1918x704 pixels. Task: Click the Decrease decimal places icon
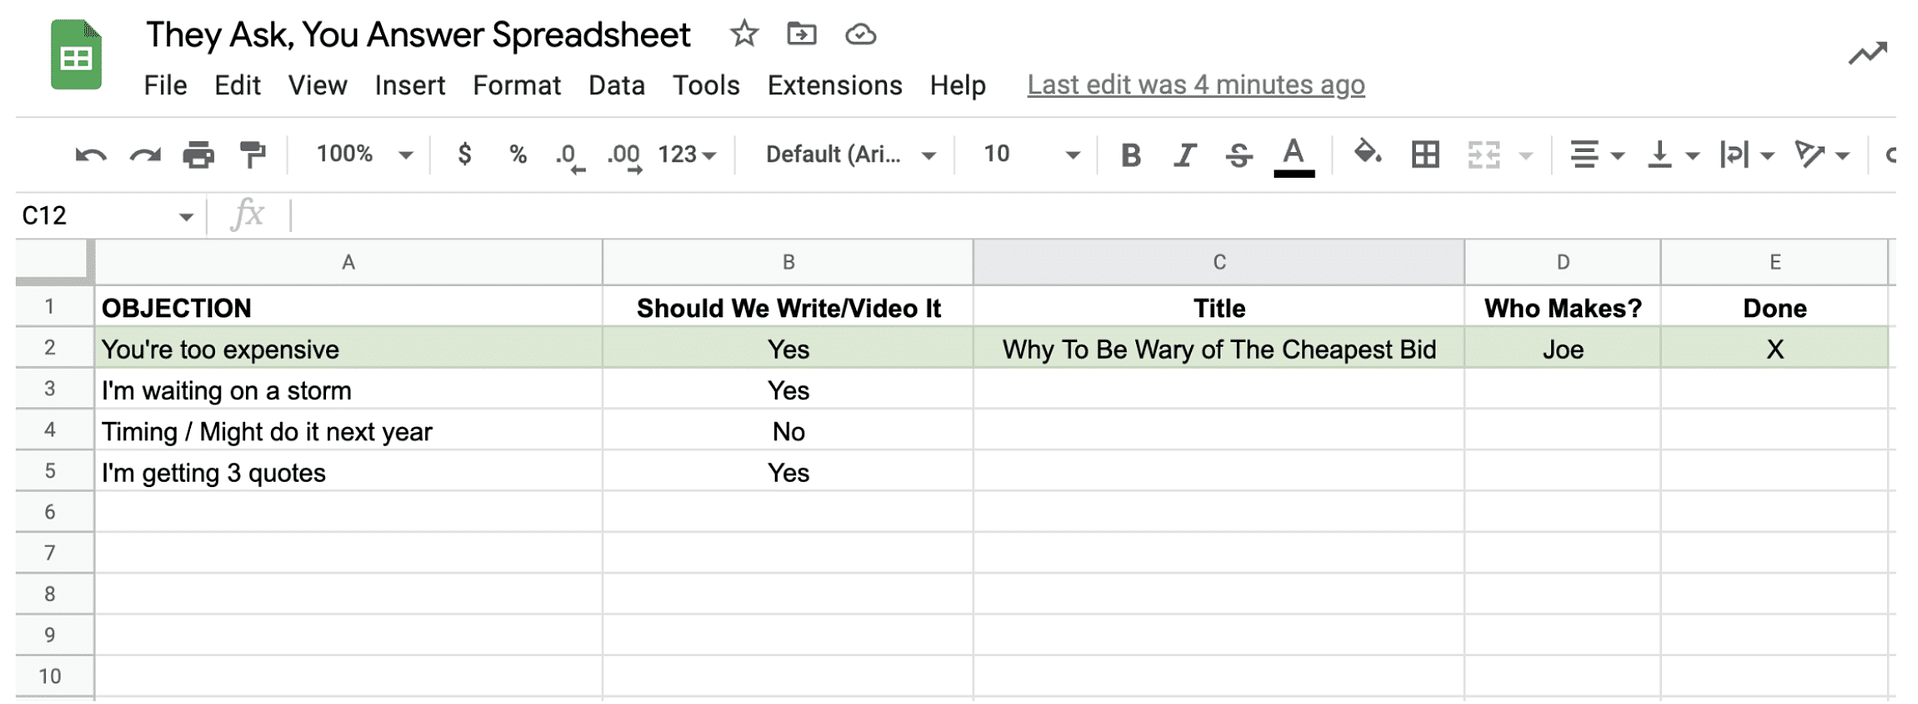tap(566, 154)
